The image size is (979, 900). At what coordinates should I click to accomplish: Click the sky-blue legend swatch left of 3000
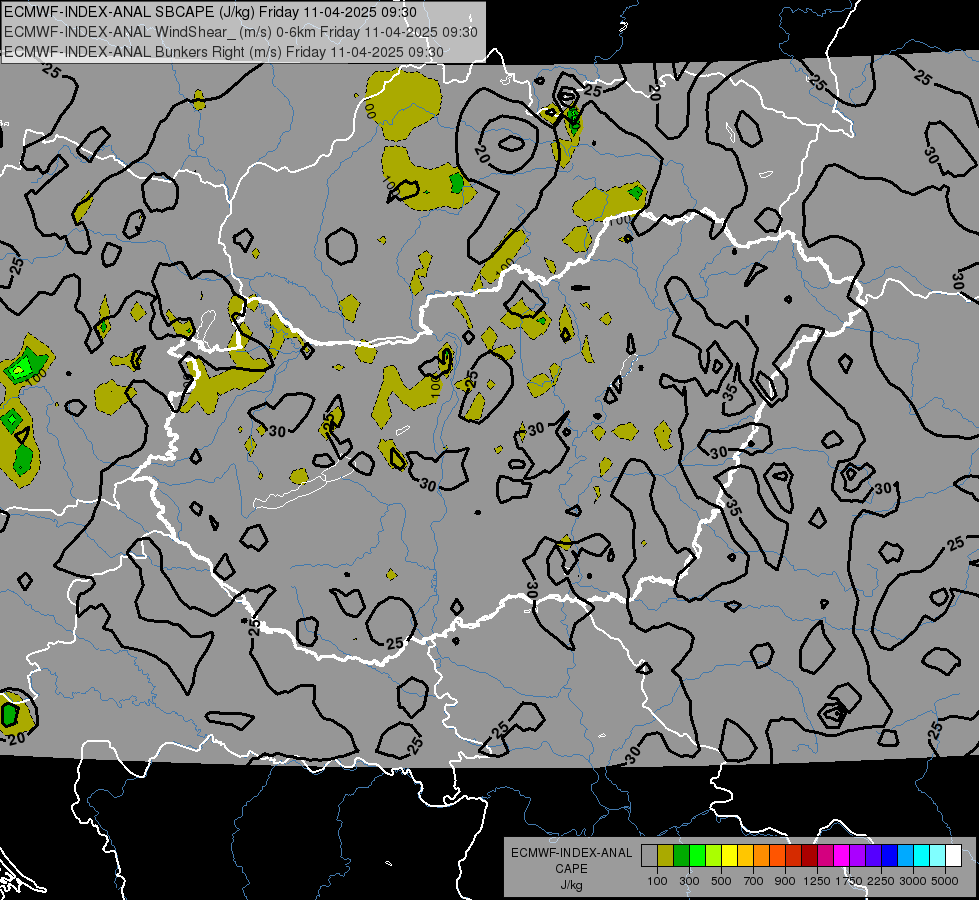click(x=905, y=856)
